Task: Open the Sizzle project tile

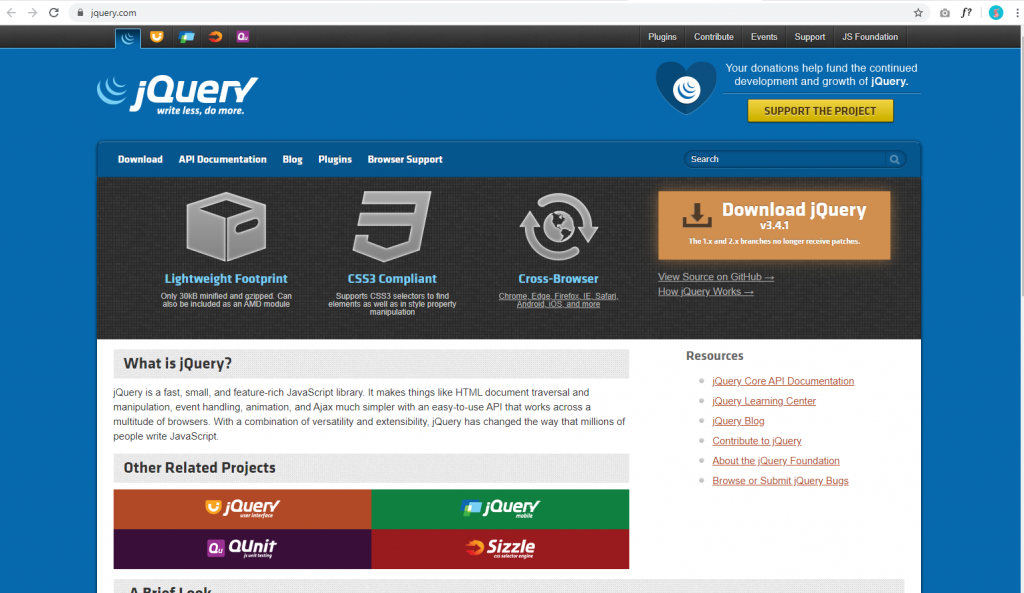Action: [x=500, y=549]
